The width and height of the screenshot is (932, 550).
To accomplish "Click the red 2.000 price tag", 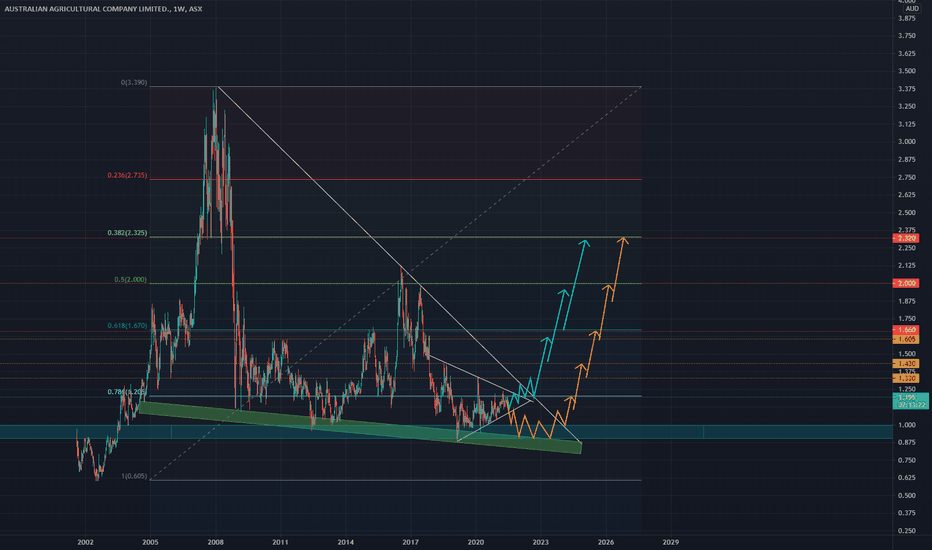I will pyautogui.click(x=906, y=284).
